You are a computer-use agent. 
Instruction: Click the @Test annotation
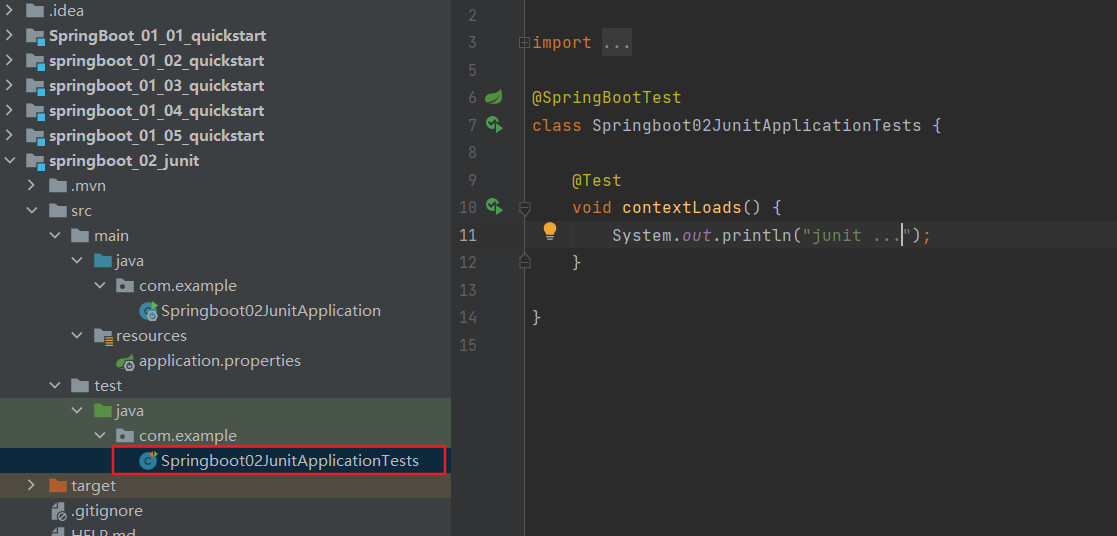point(596,181)
